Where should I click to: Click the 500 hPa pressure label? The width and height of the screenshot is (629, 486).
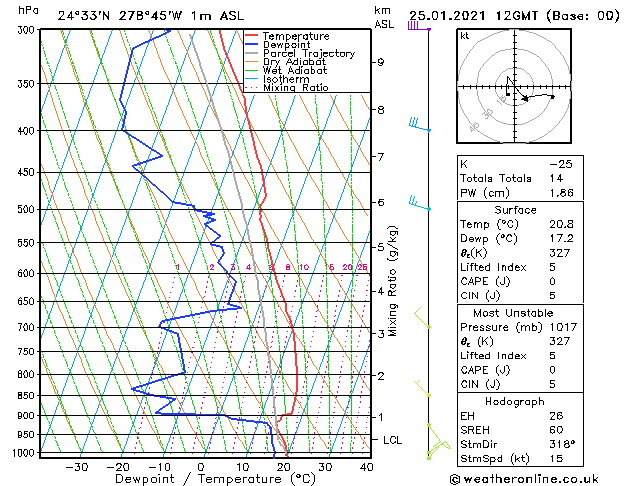tap(28, 209)
